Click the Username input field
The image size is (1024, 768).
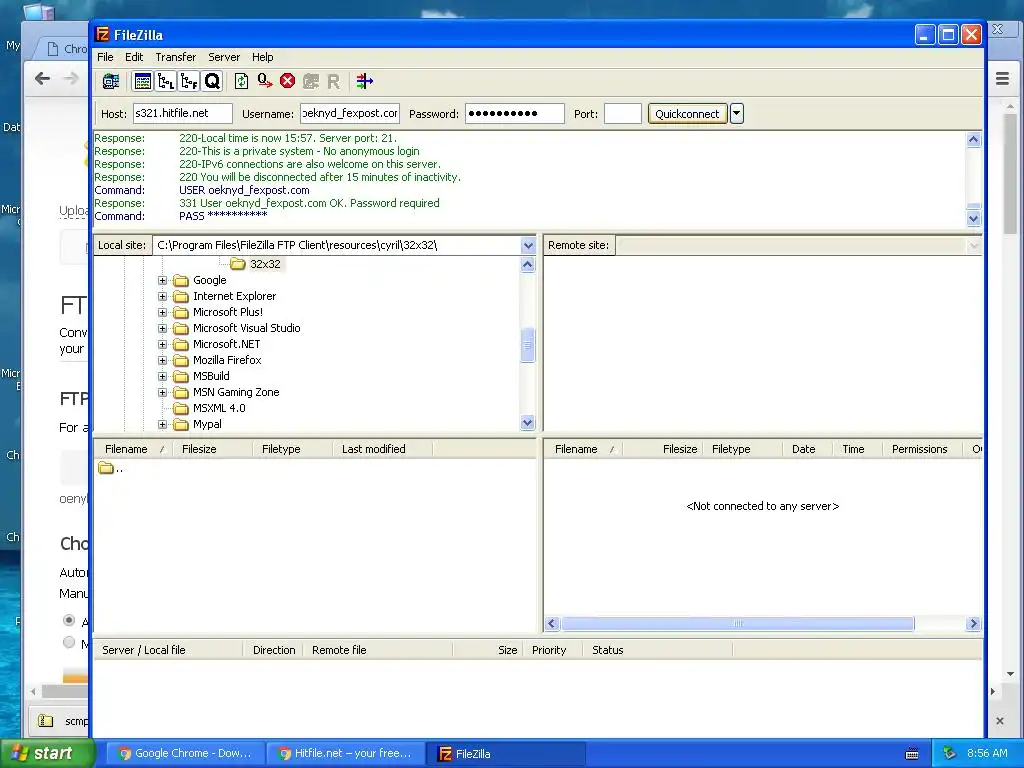(350, 113)
